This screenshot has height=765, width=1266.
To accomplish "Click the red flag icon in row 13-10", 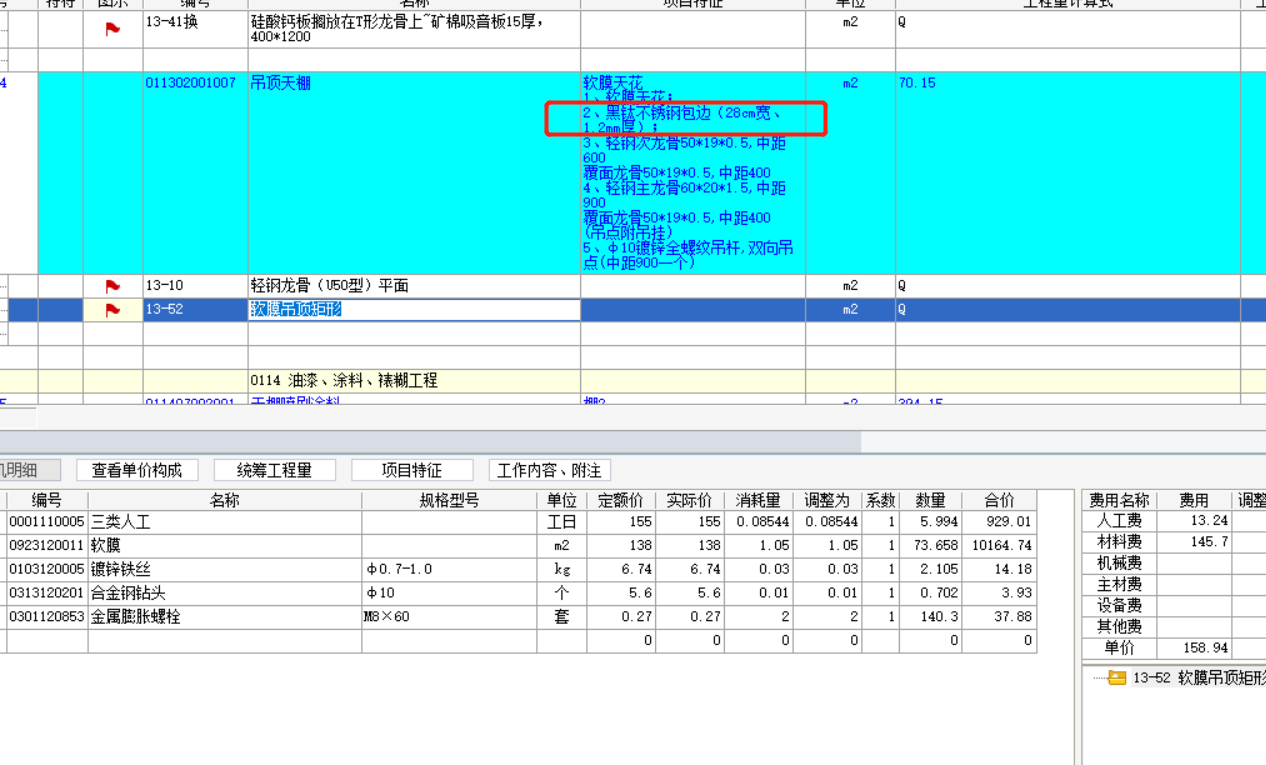I will 113,286.
